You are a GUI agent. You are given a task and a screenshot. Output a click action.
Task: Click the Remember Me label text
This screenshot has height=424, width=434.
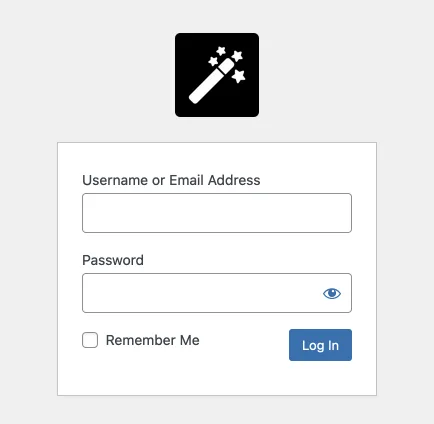(153, 340)
